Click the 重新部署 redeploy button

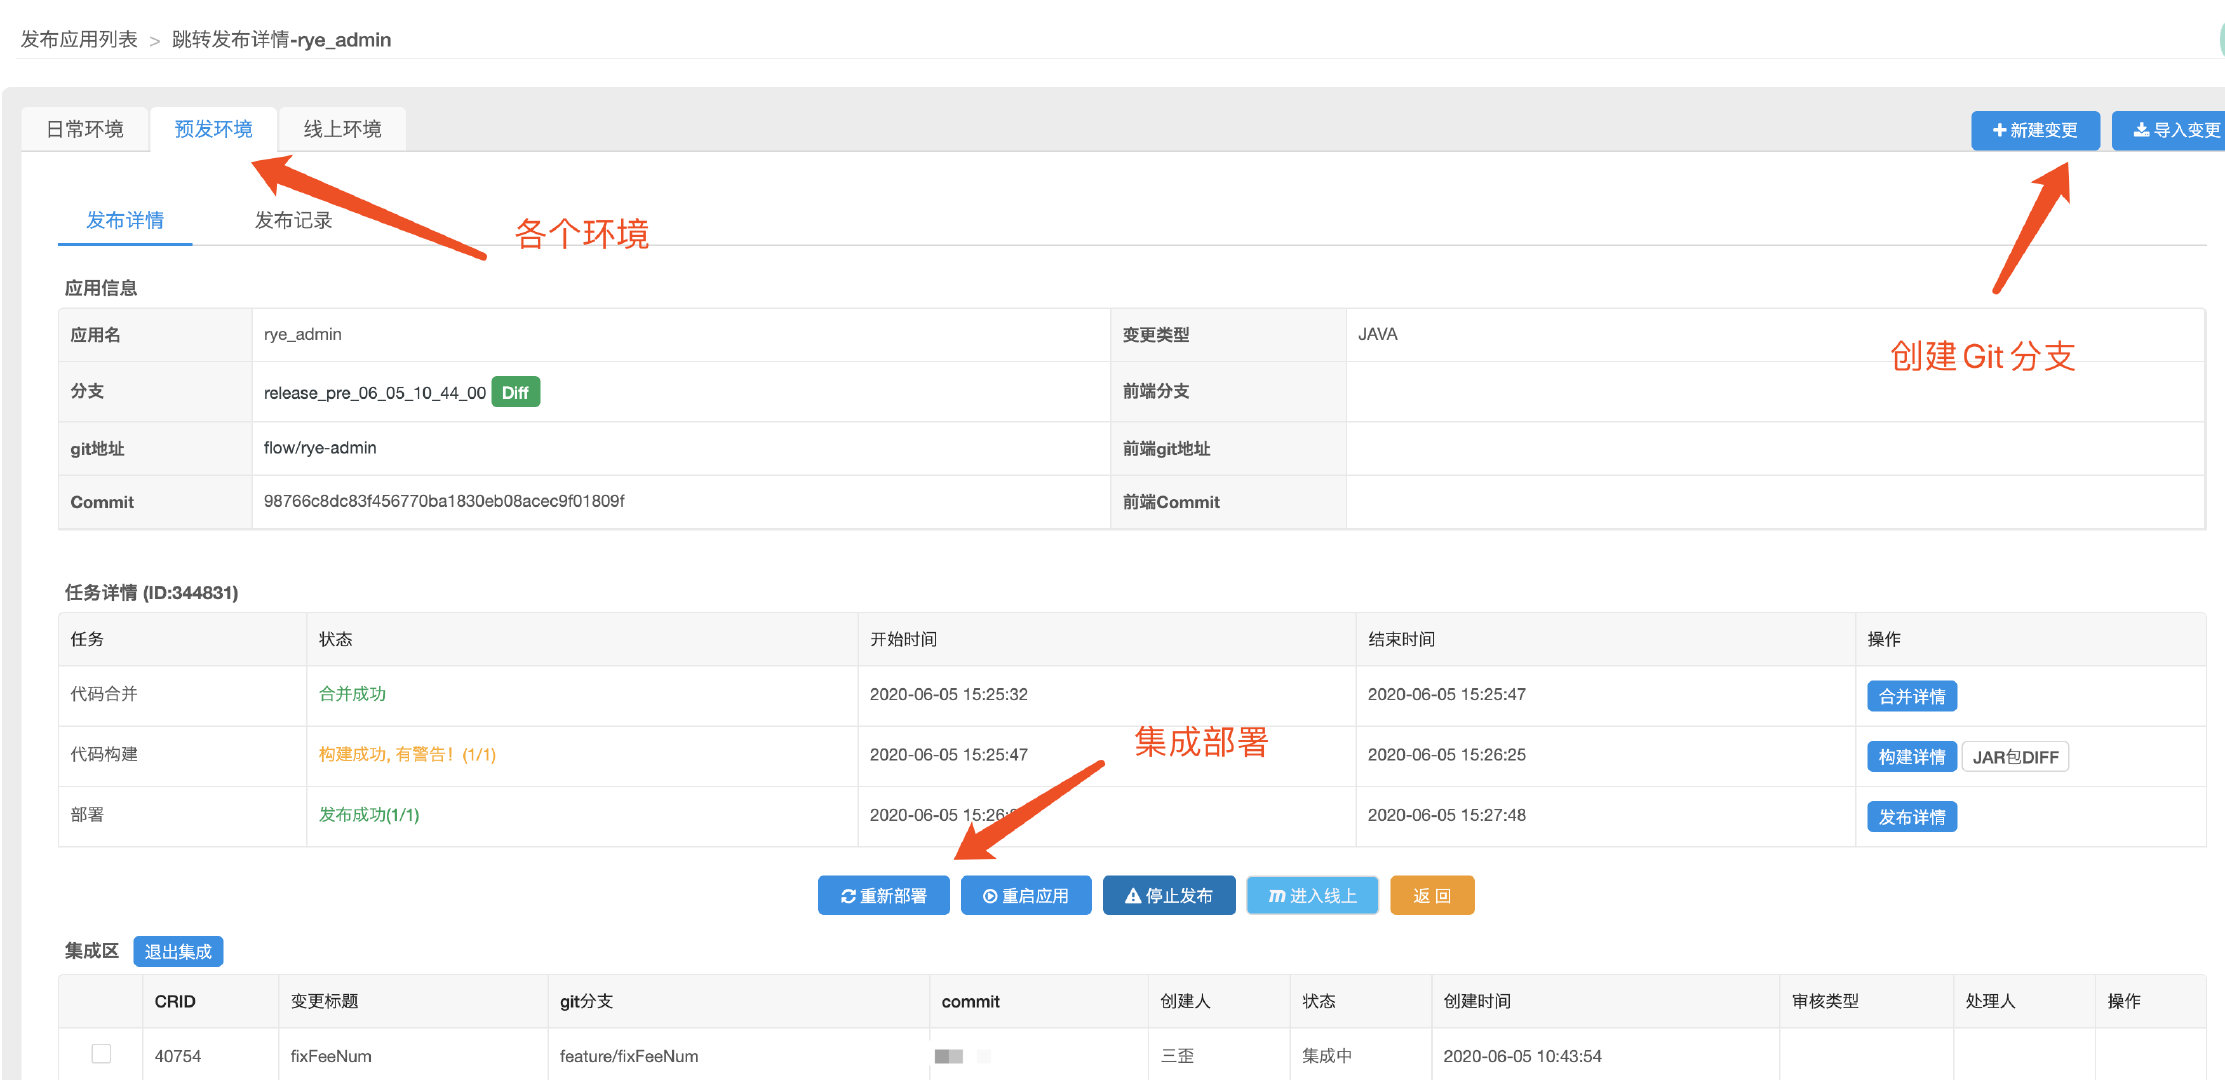(x=883, y=896)
